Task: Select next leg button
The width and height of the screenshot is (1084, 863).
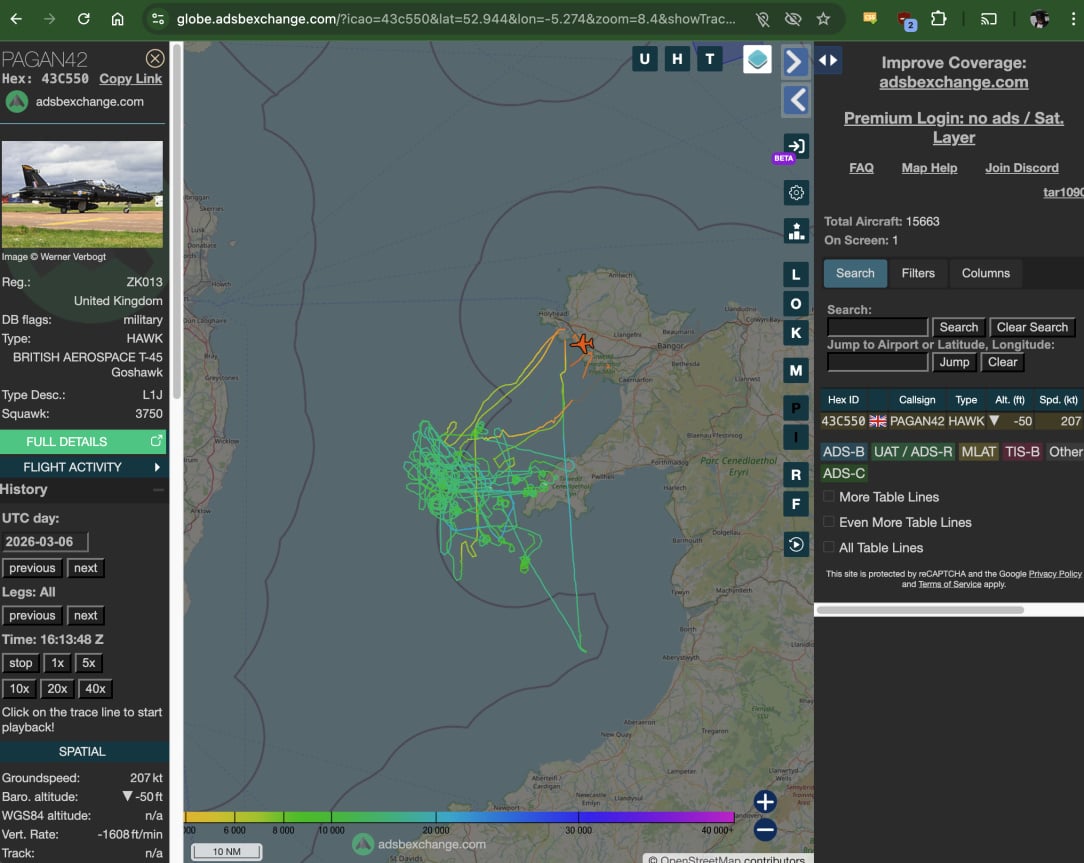Action: point(85,616)
